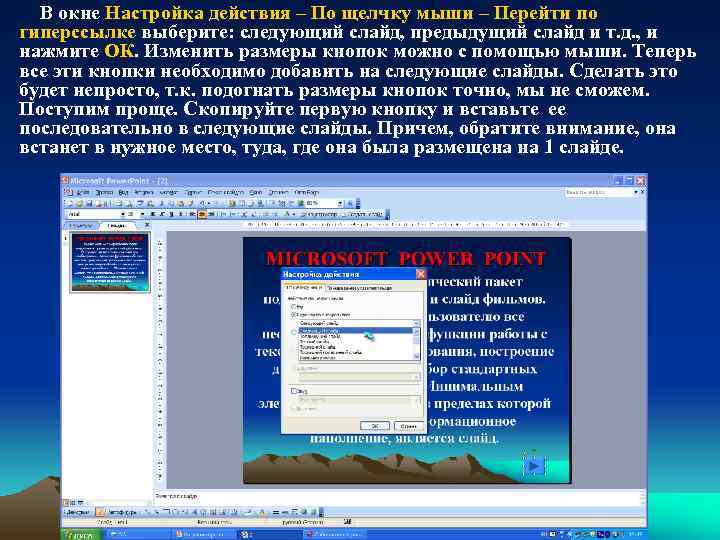The height and width of the screenshot is (540, 720).
Task: Click the system tray clock
Action: pos(636,534)
